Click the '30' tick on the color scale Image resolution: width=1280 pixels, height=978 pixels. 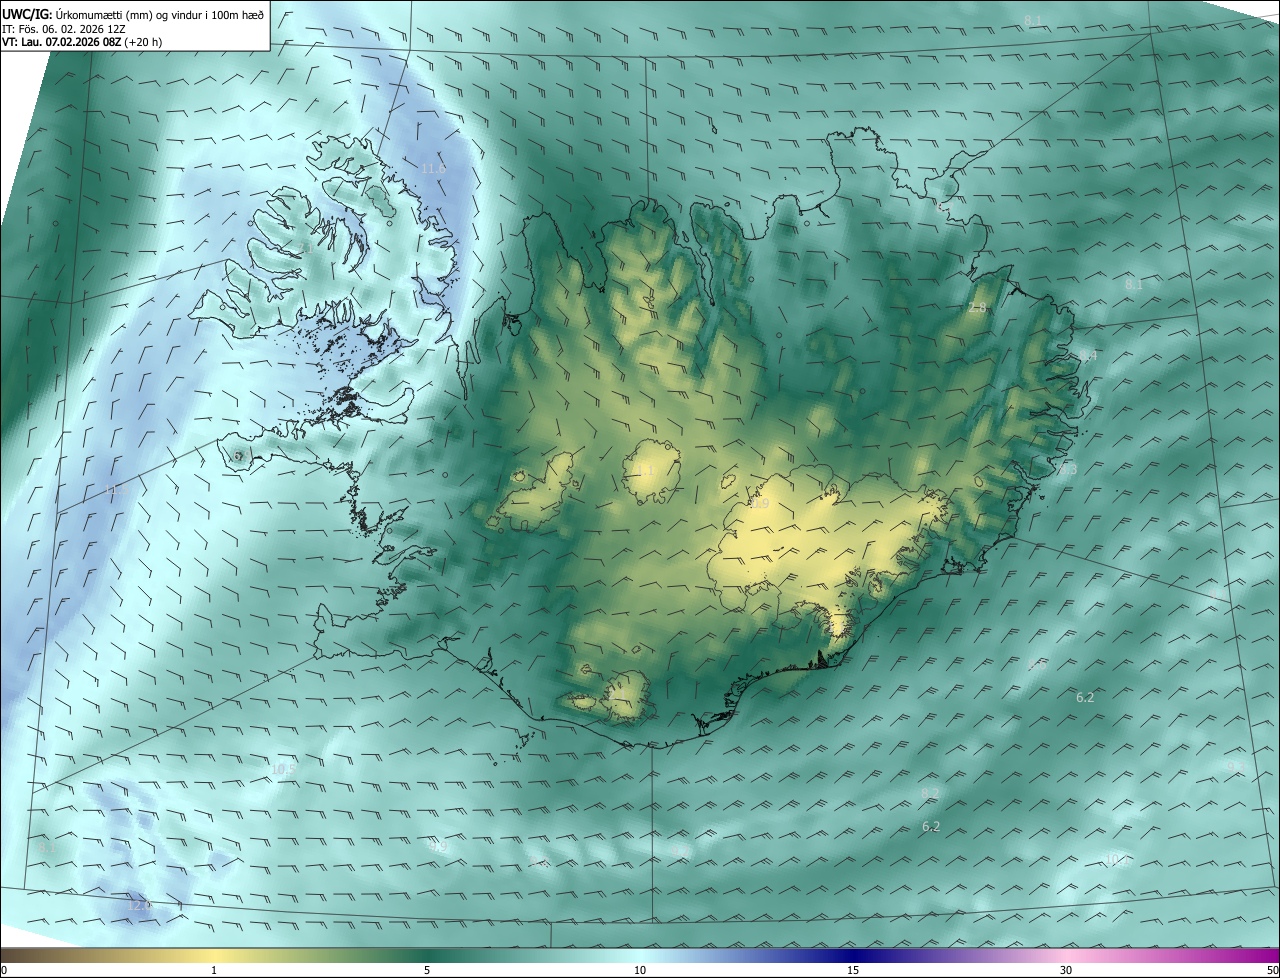(x=1066, y=970)
